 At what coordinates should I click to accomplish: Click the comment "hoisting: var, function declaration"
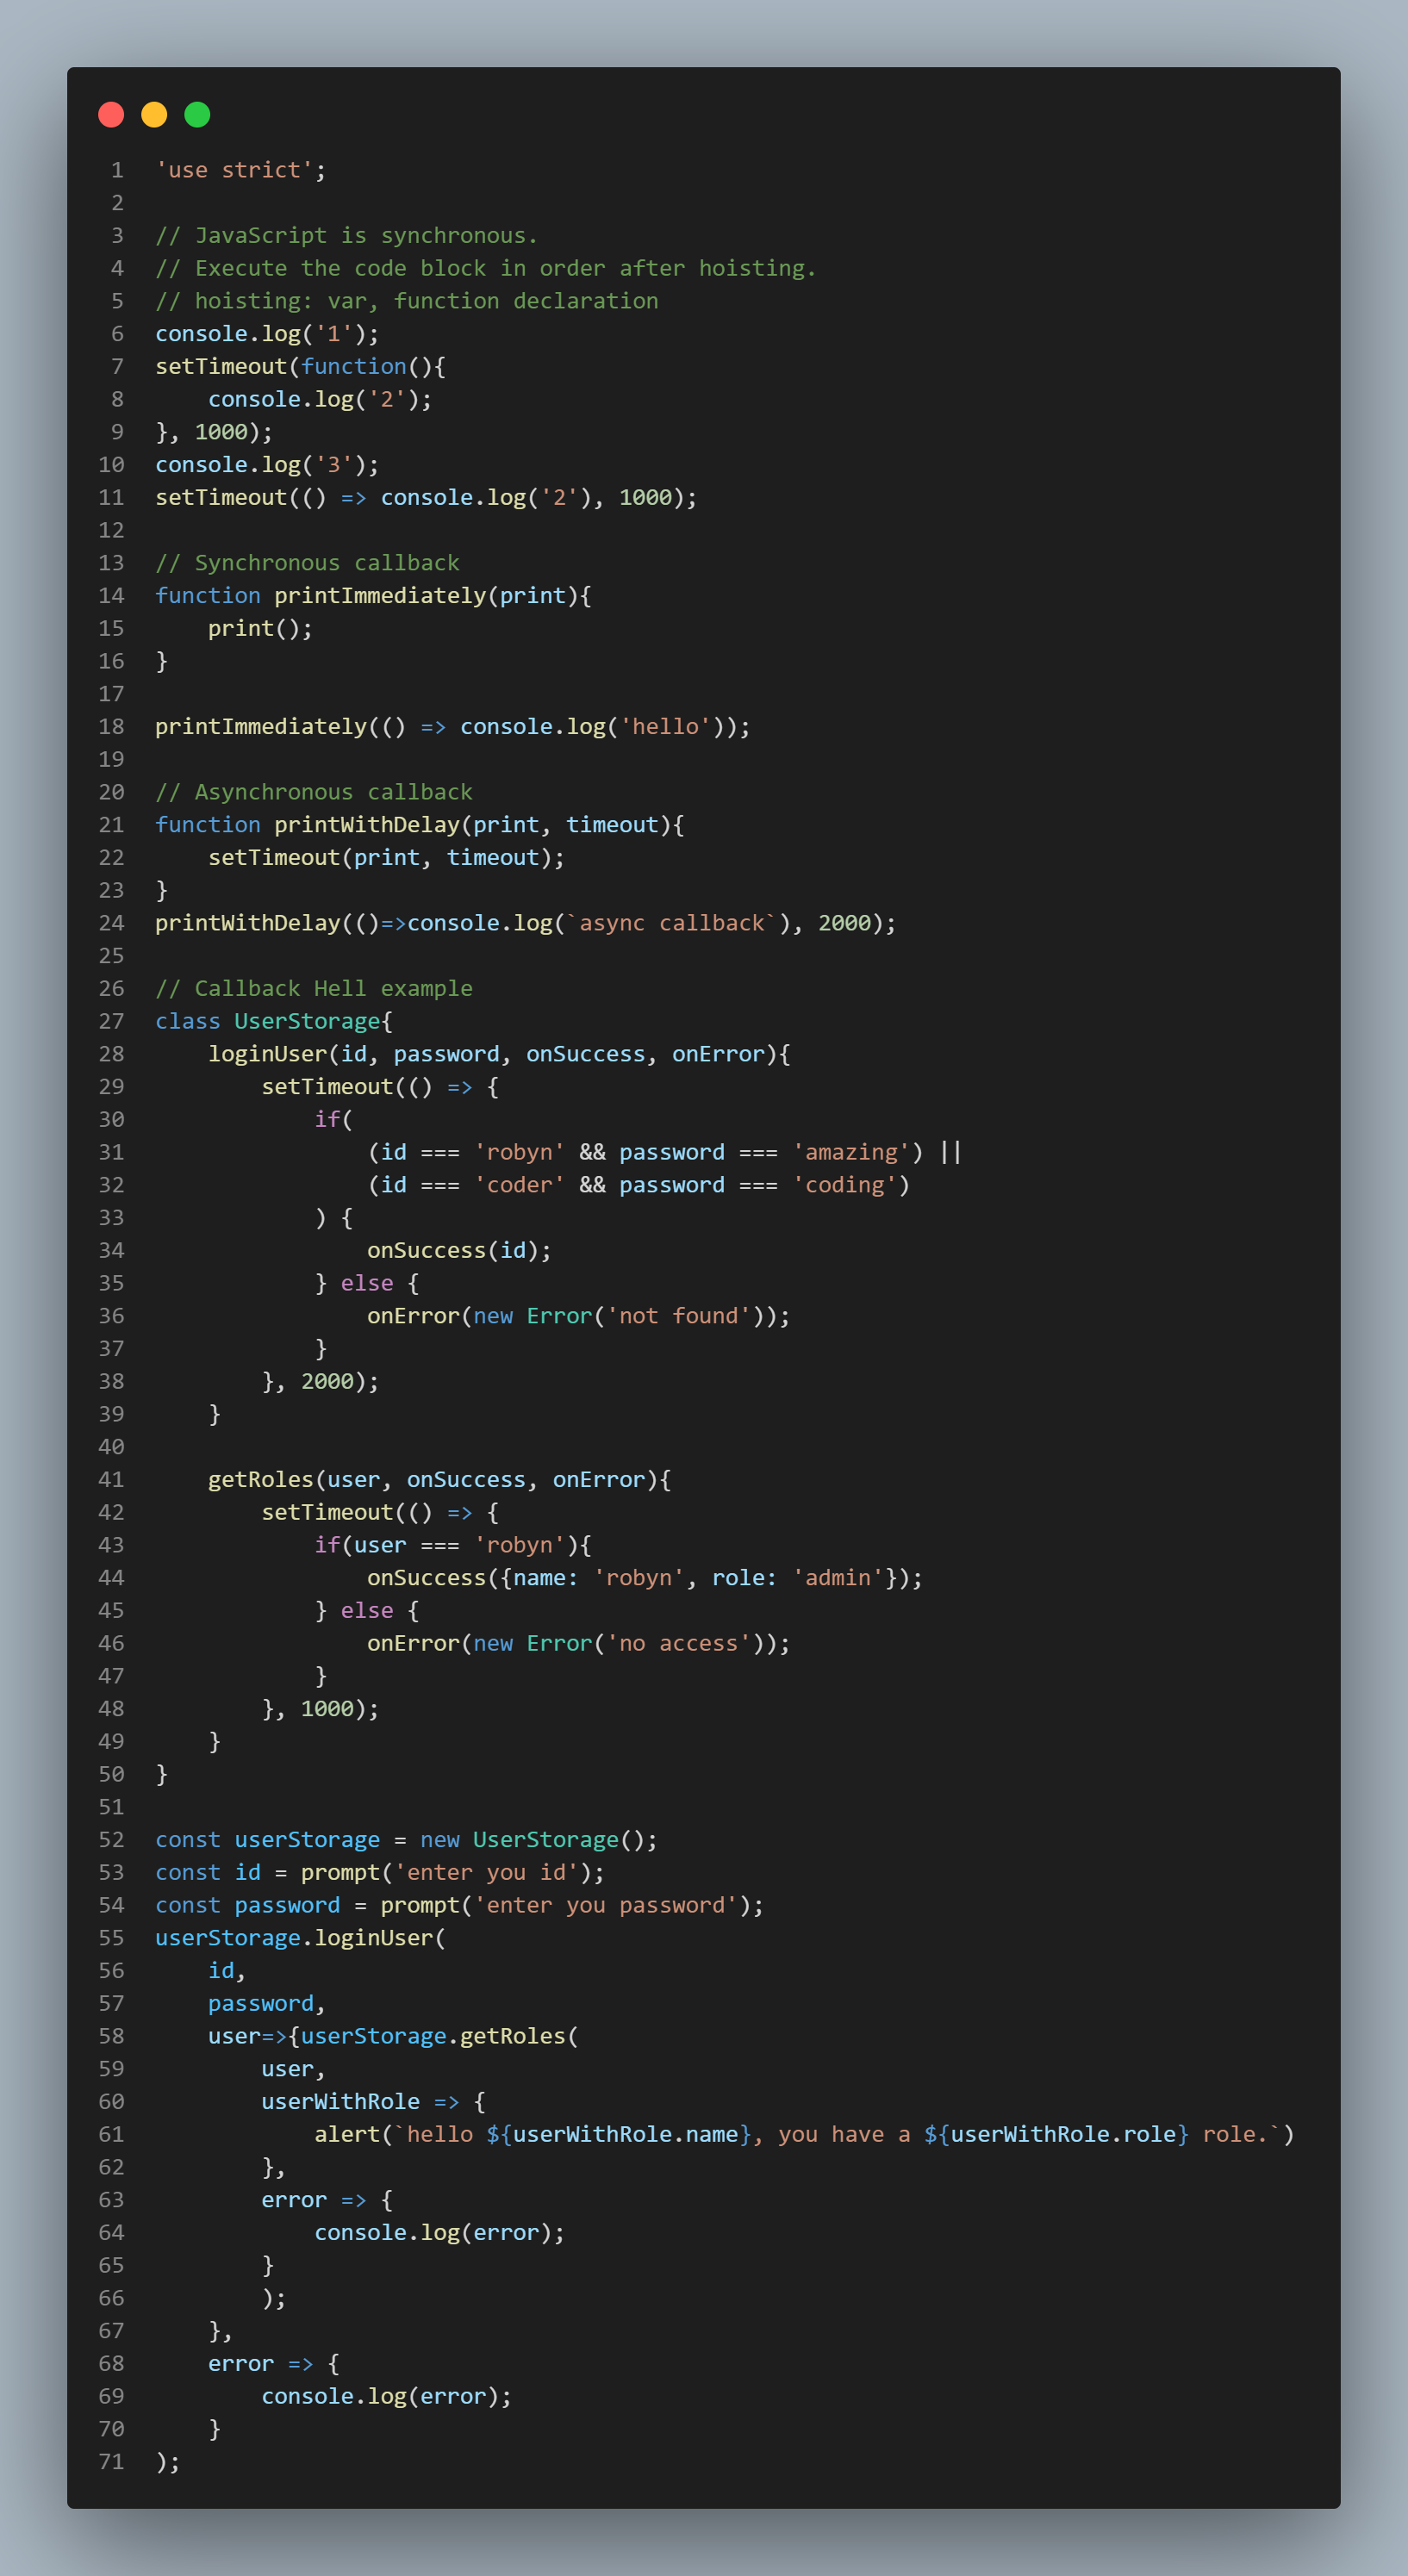coord(406,301)
